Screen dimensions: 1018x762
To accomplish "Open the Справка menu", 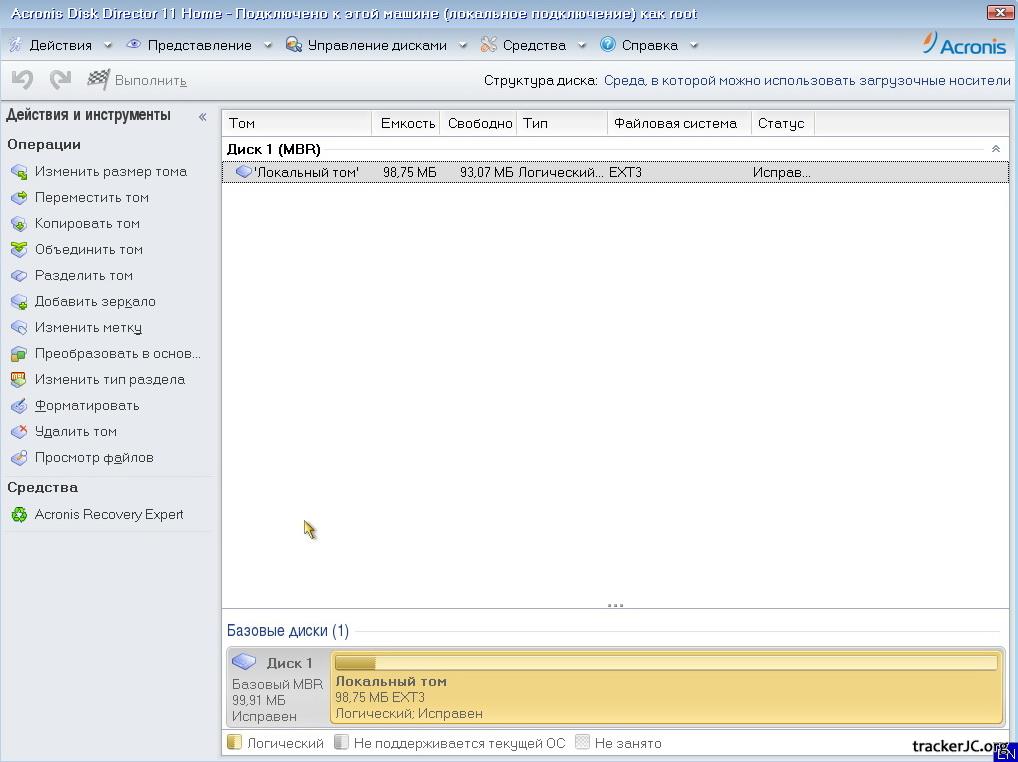I will [648, 45].
